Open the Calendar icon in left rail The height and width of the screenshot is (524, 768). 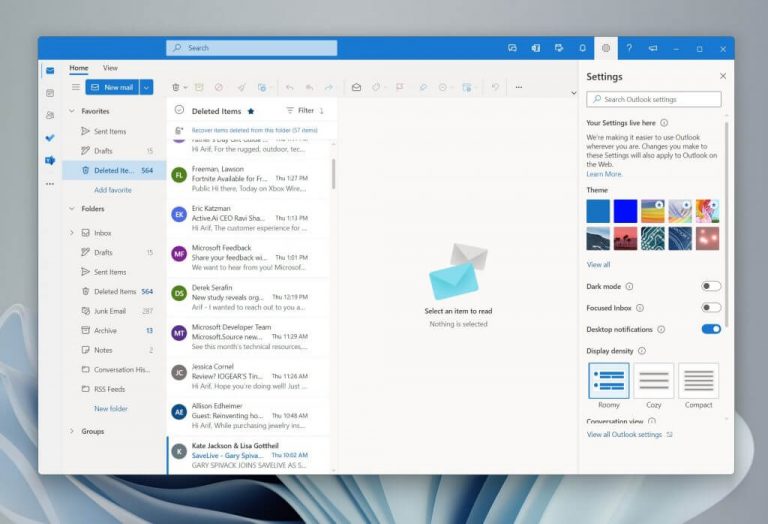[x=50, y=93]
